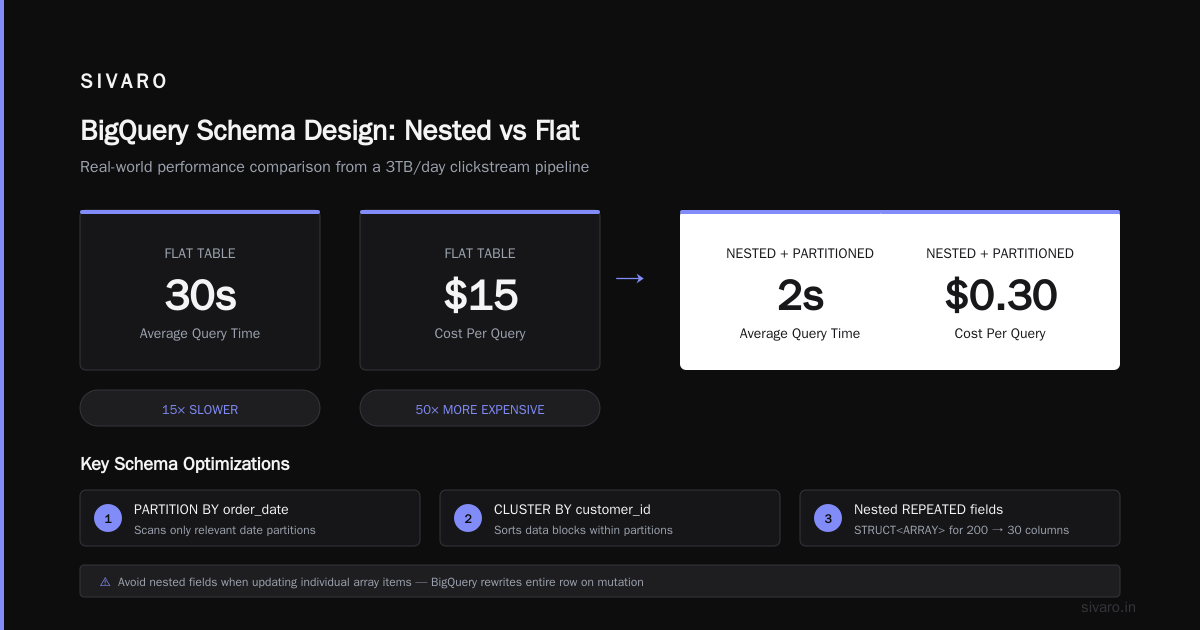Viewport: 1200px width, 630px height.
Task: Click "Sorts data blocks within partitions"
Action: point(583,530)
